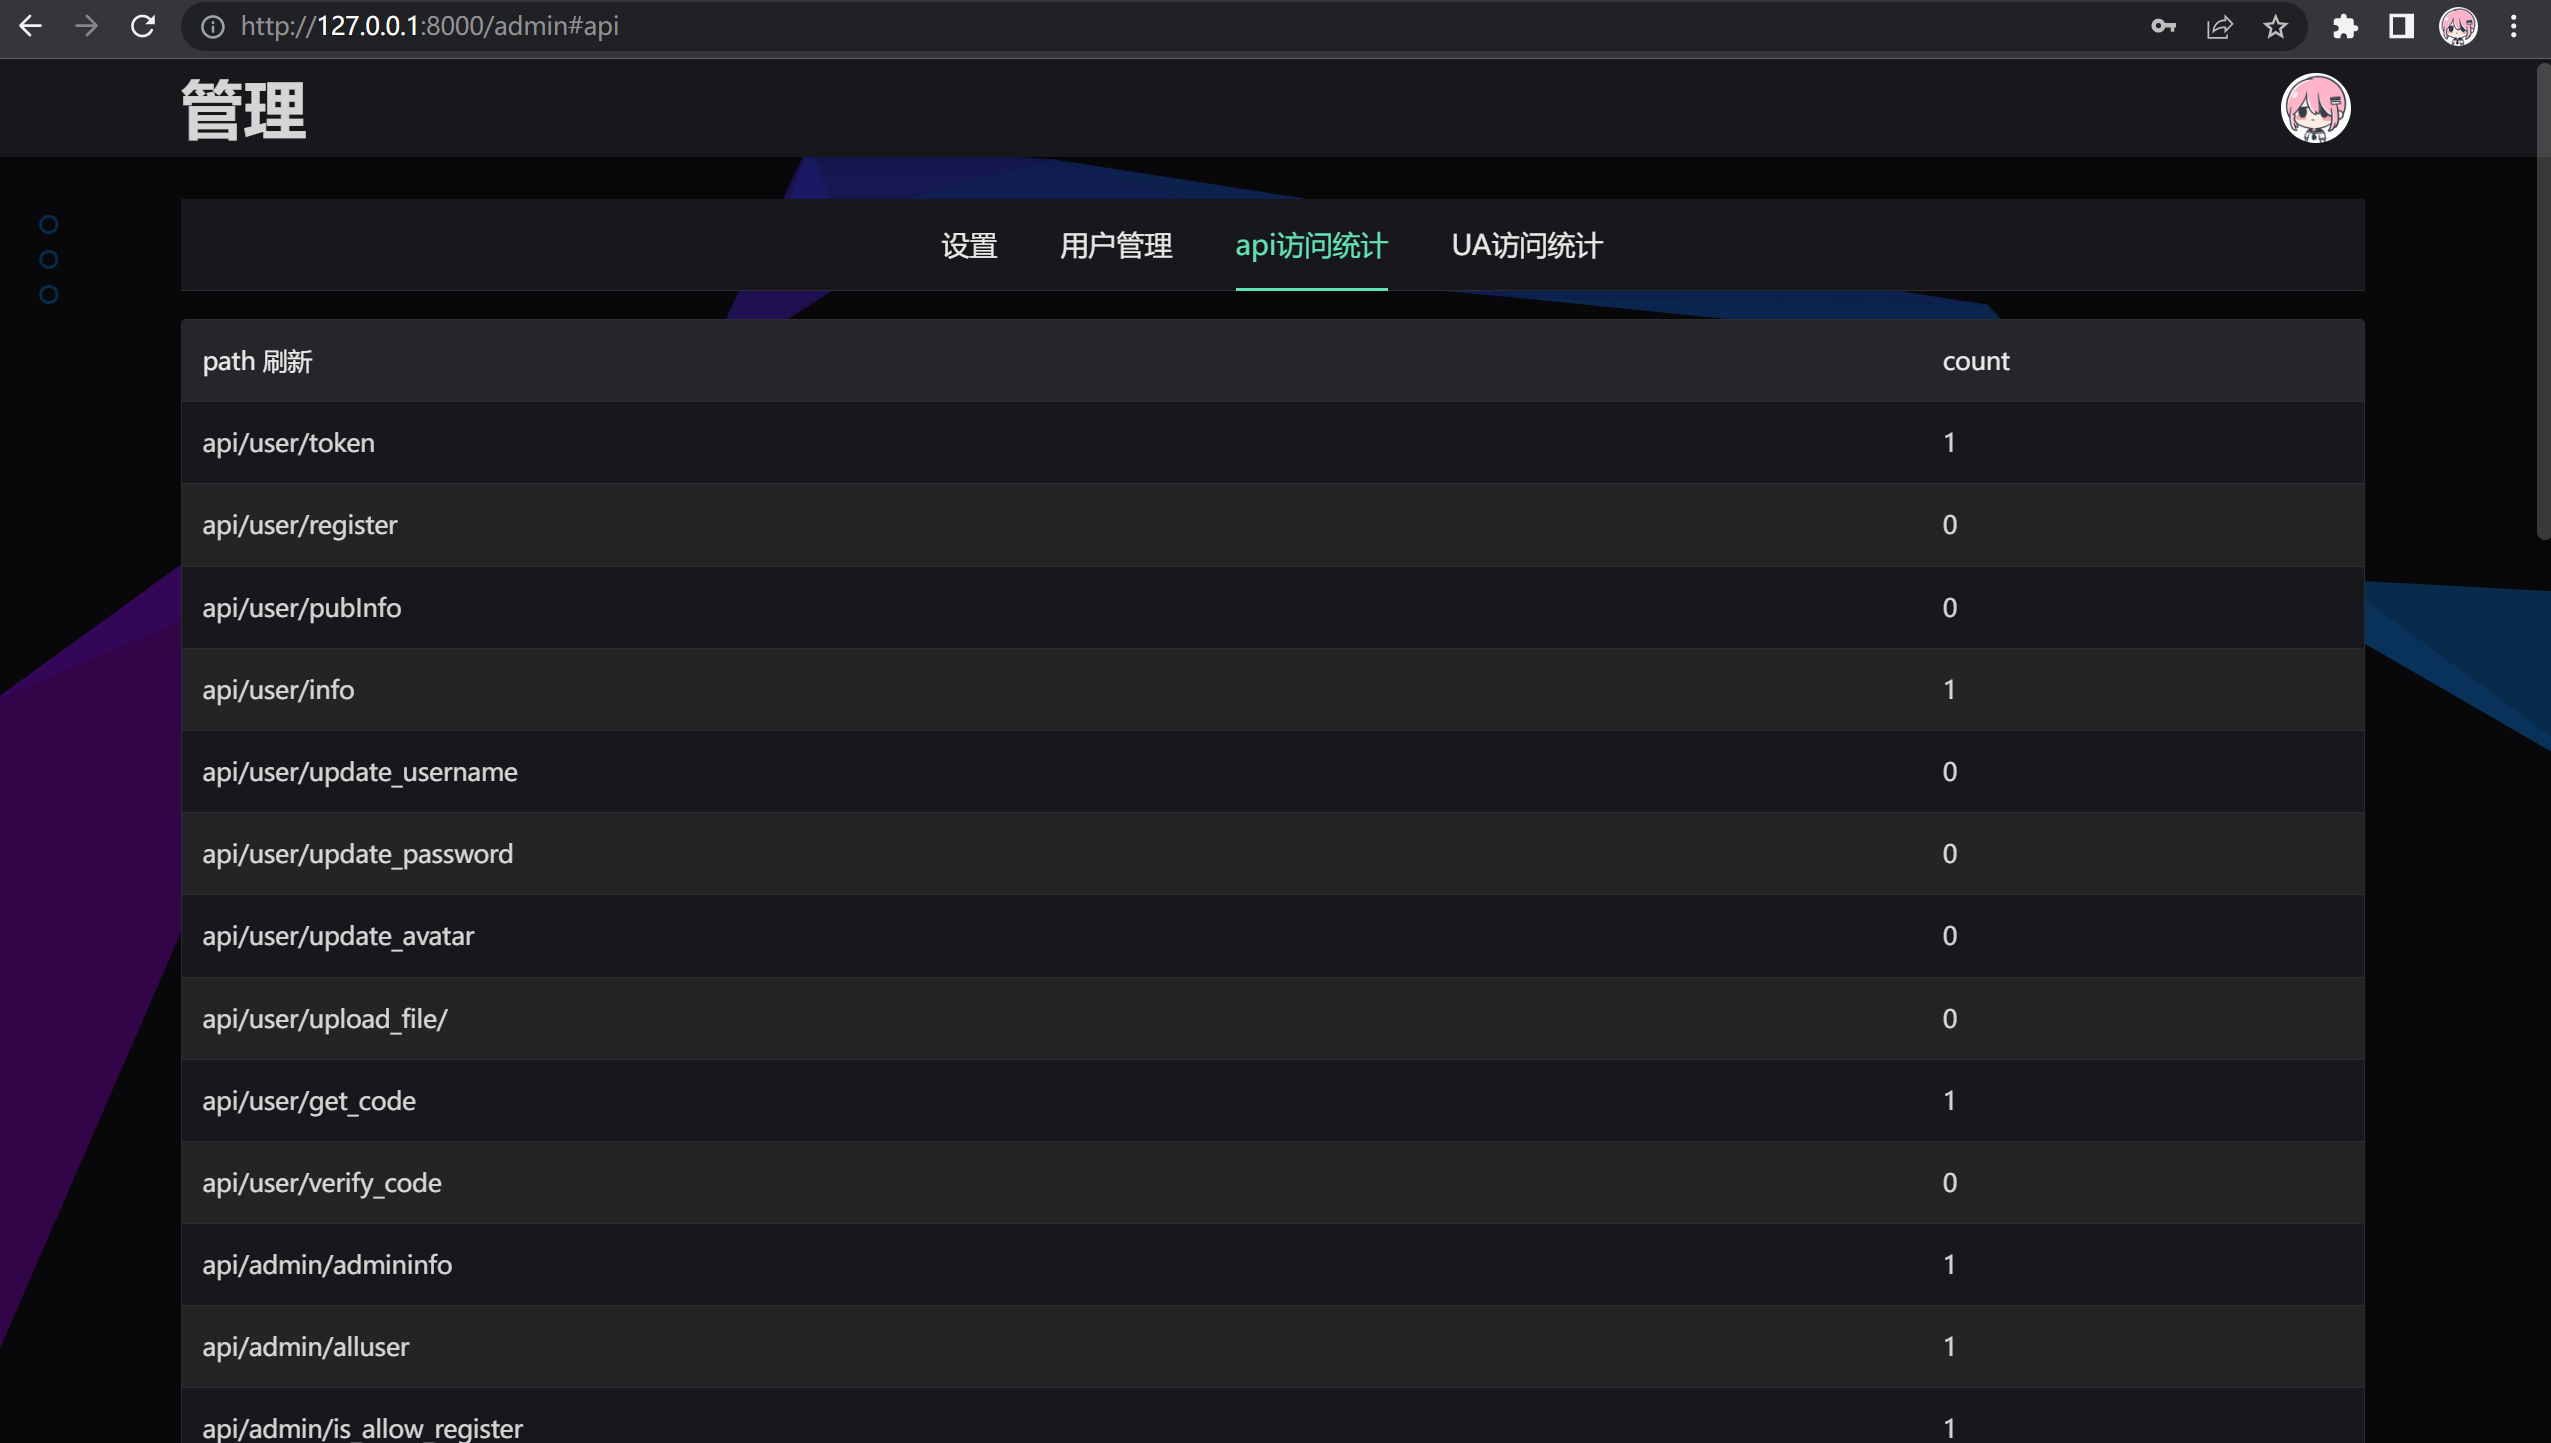Reload the page with the refresh icon
2551x1443 pixels.
[x=143, y=26]
